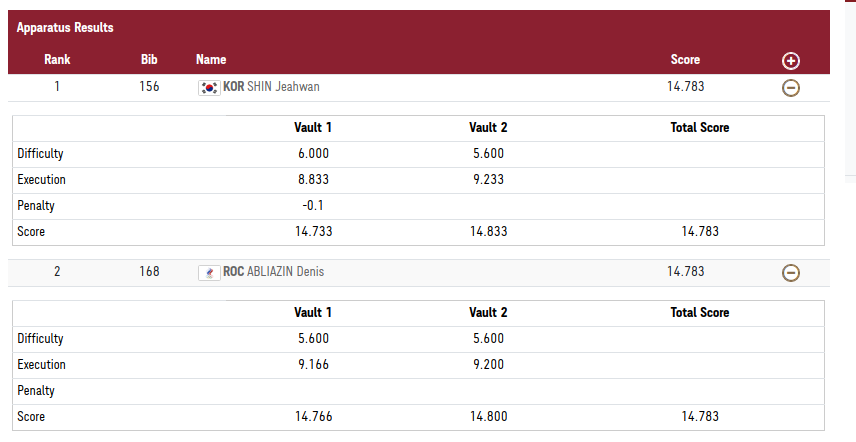Open SHIN Jeahwan's athlete name
This screenshot has height=442, width=856.
coord(283,87)
